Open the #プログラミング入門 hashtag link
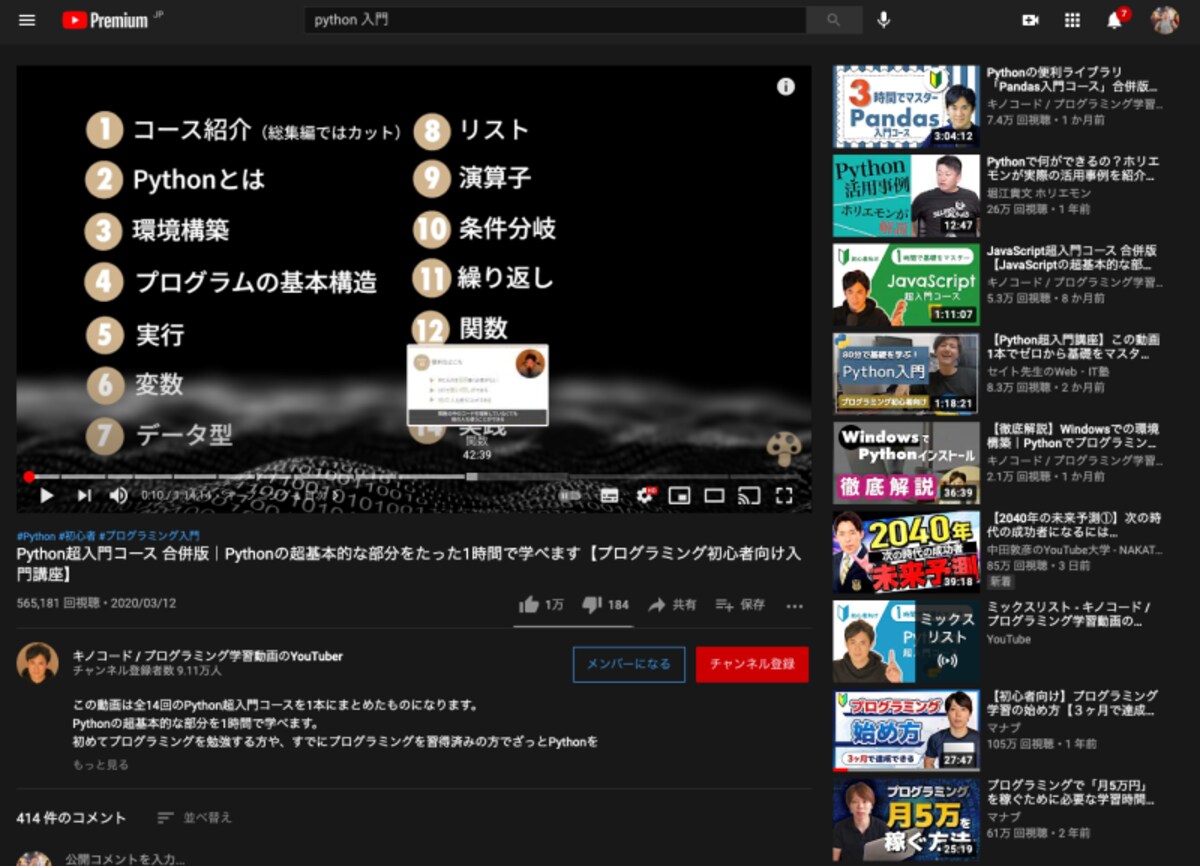This screenshot has width=1200, height=866. click(148, 536)
